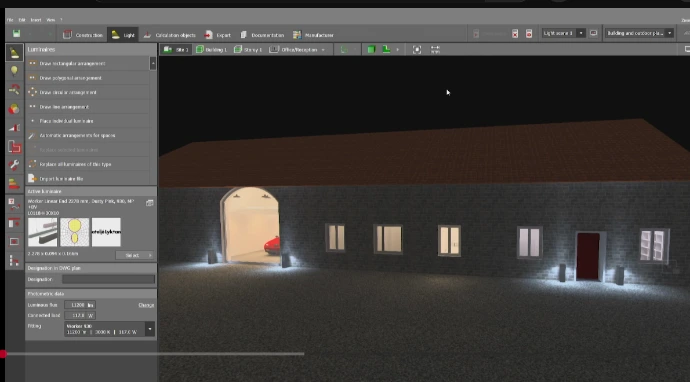The height and width of the screenshot is (382, 690).
Task: Click the zoom to fit view icon
Action: 417,50
